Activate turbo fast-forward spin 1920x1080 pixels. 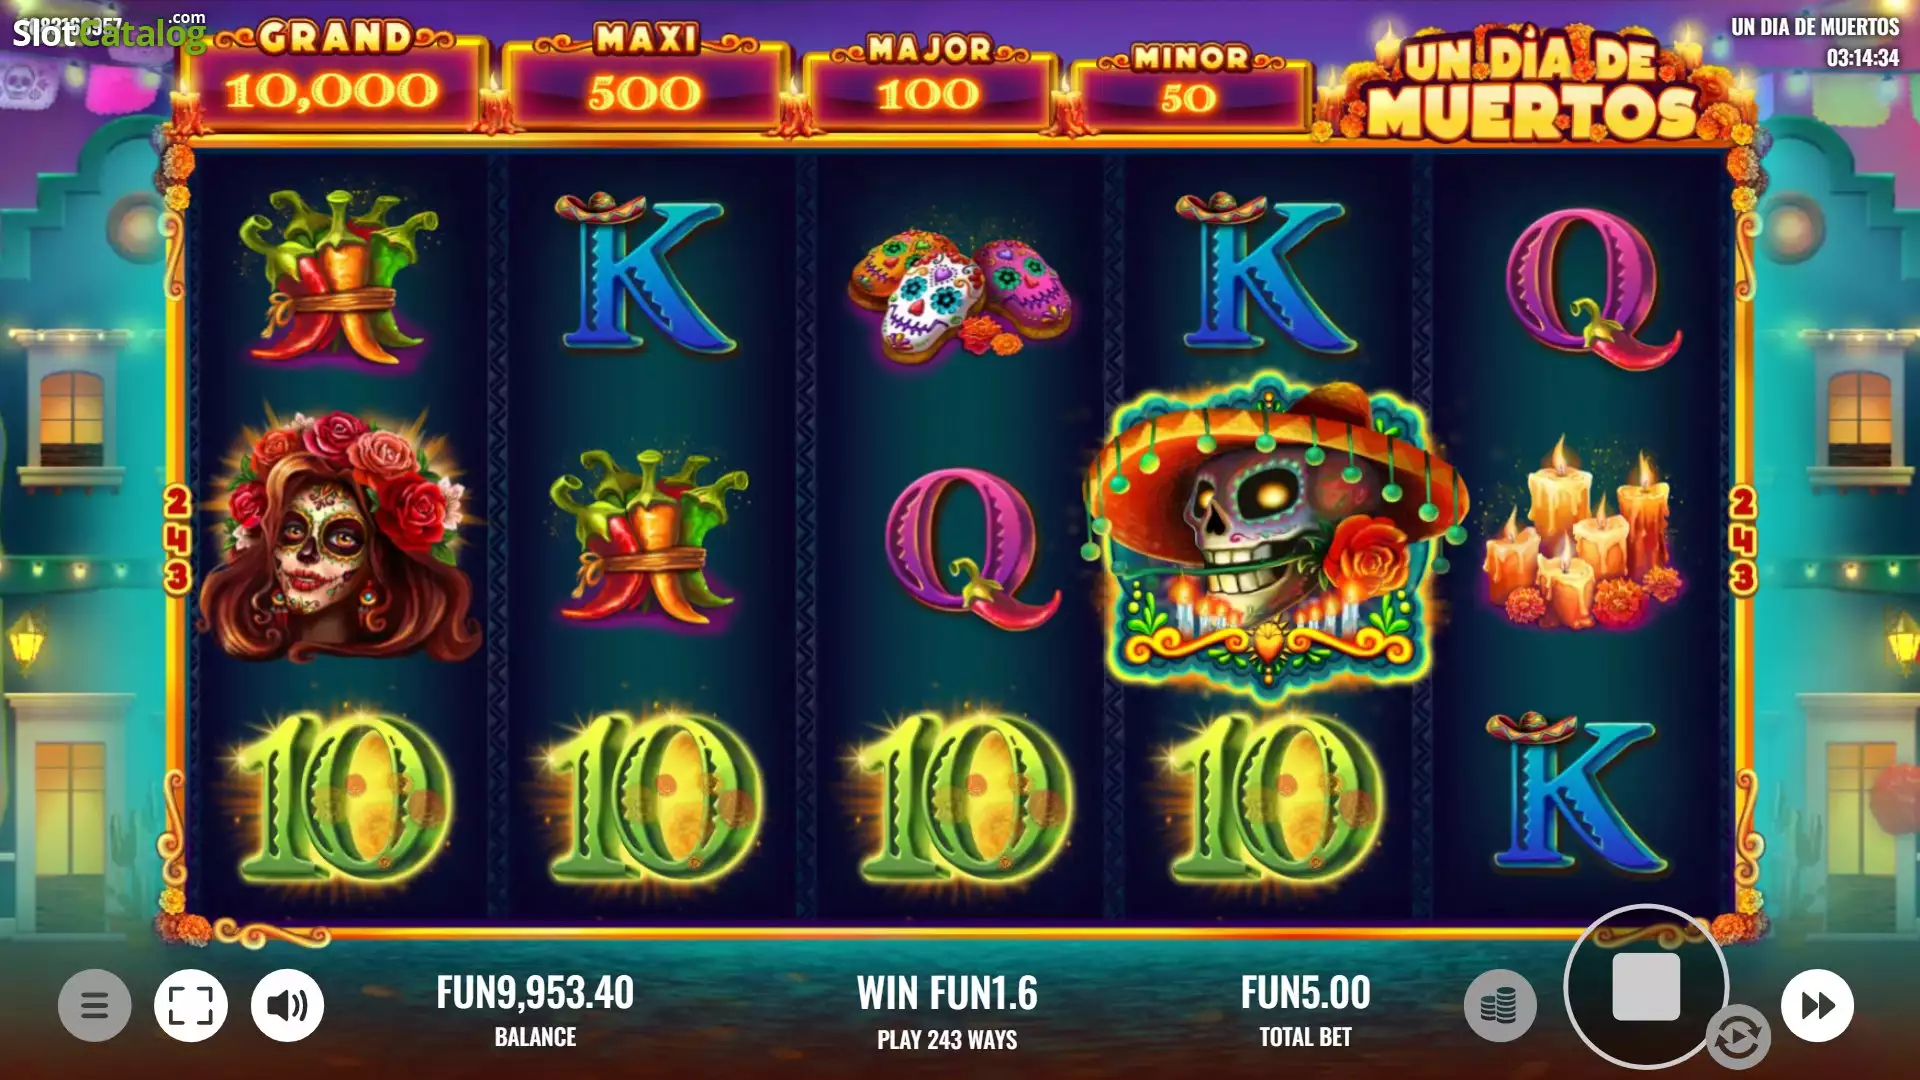tap(1817, 1005)
